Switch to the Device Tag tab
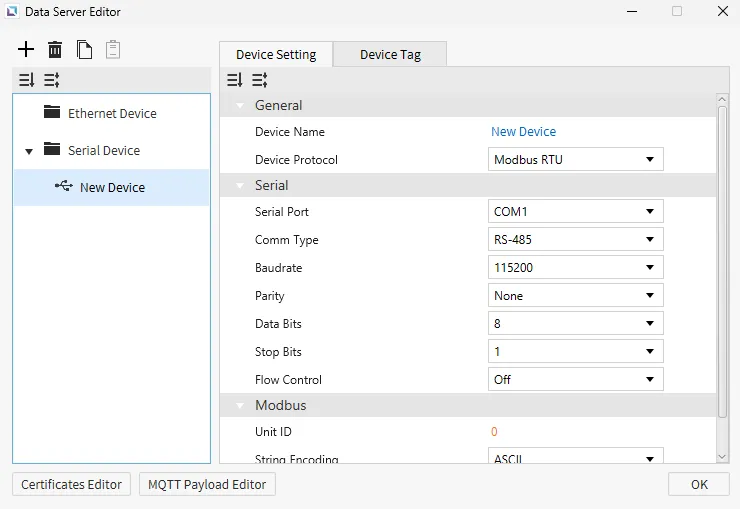Screen dimensions: 740x509 (390, 55)
